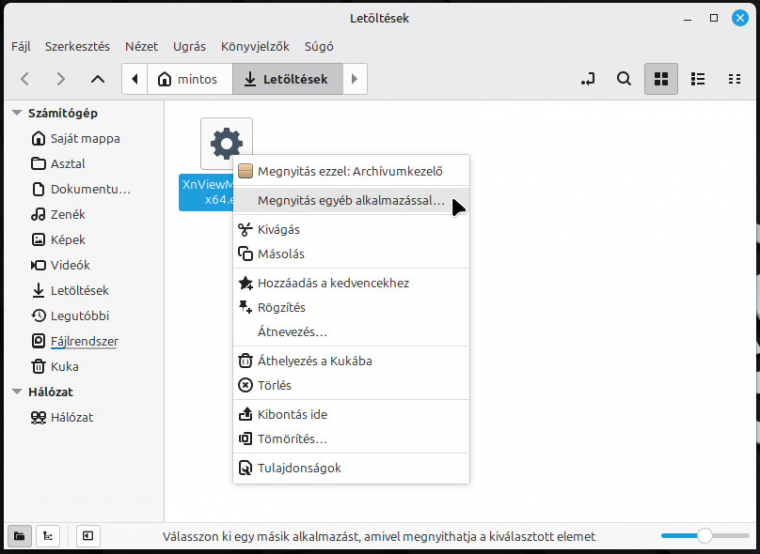Collapse the Hálózat section

coord(16,392)
